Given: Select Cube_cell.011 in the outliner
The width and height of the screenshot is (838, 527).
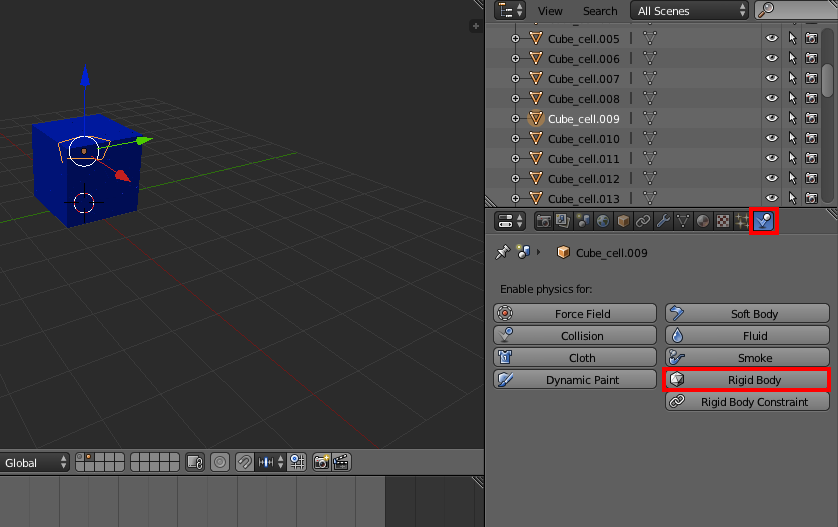Looking at the screenshot, I should coord(584,159).
